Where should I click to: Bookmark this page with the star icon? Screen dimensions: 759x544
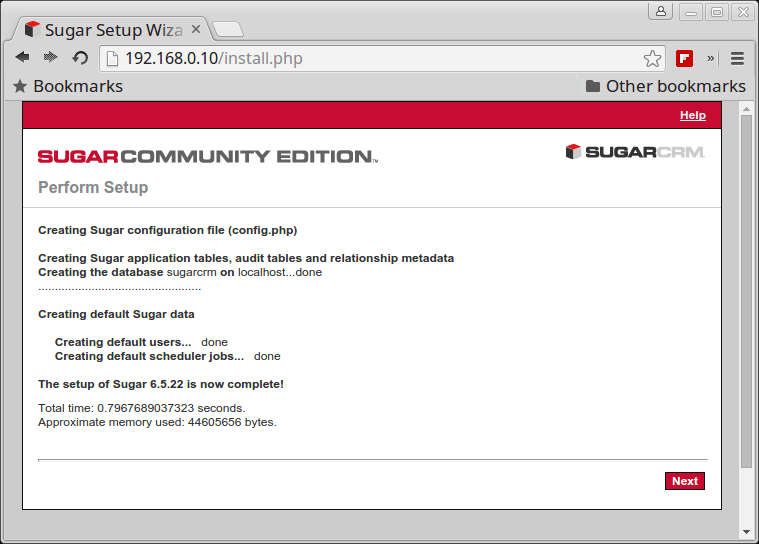652,59
